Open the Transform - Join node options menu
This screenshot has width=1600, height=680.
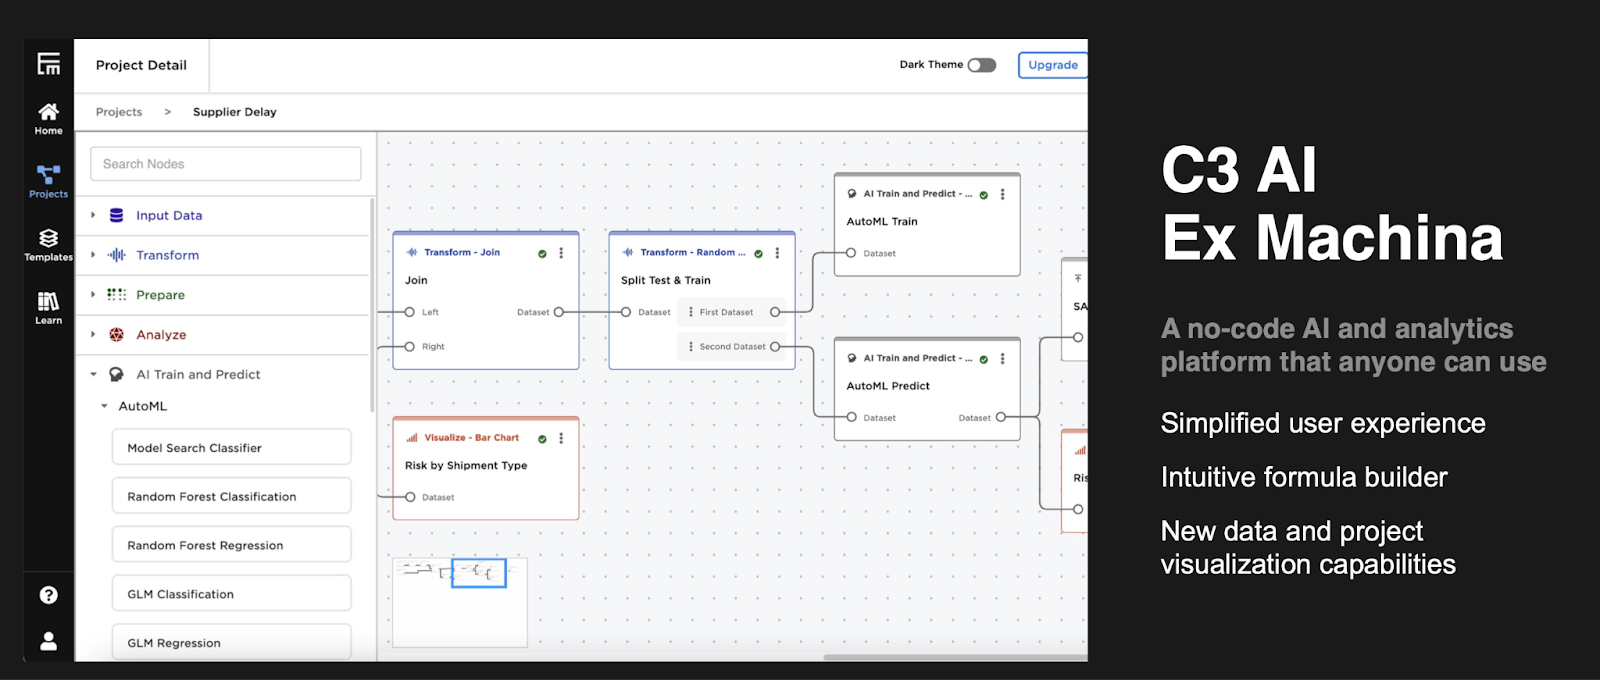click(561, 253)
